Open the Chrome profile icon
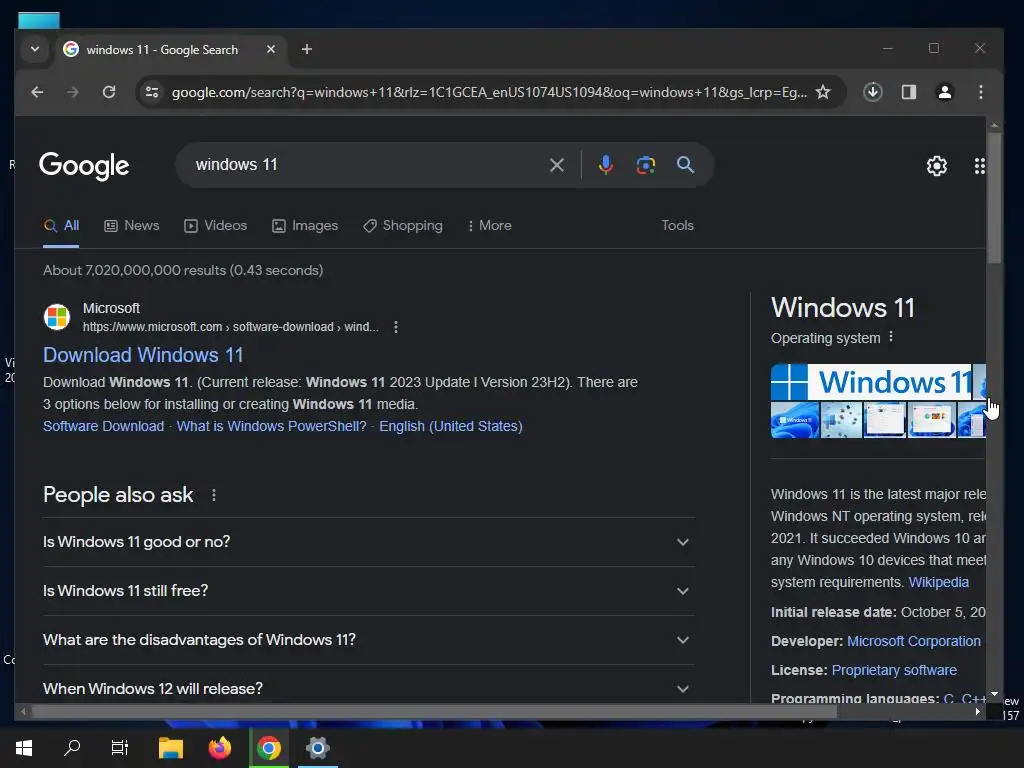 pyautogui.click(x=944, y=92)
